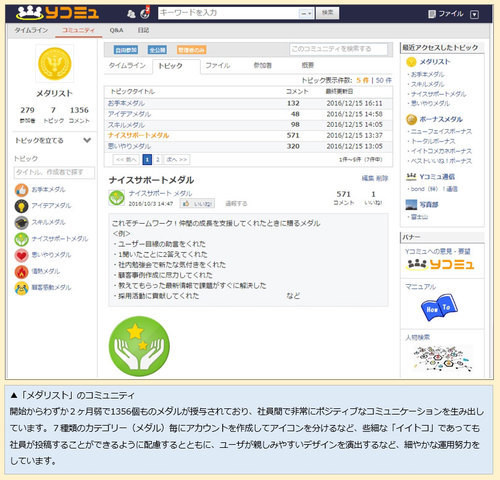Click the Yコミュ logo in header

pos(57,13)
